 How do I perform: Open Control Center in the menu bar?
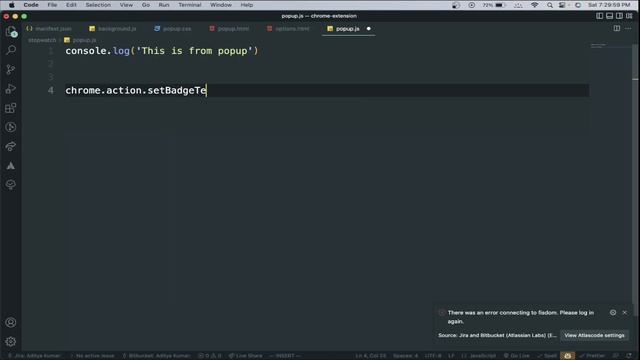(x=562, y=5)
